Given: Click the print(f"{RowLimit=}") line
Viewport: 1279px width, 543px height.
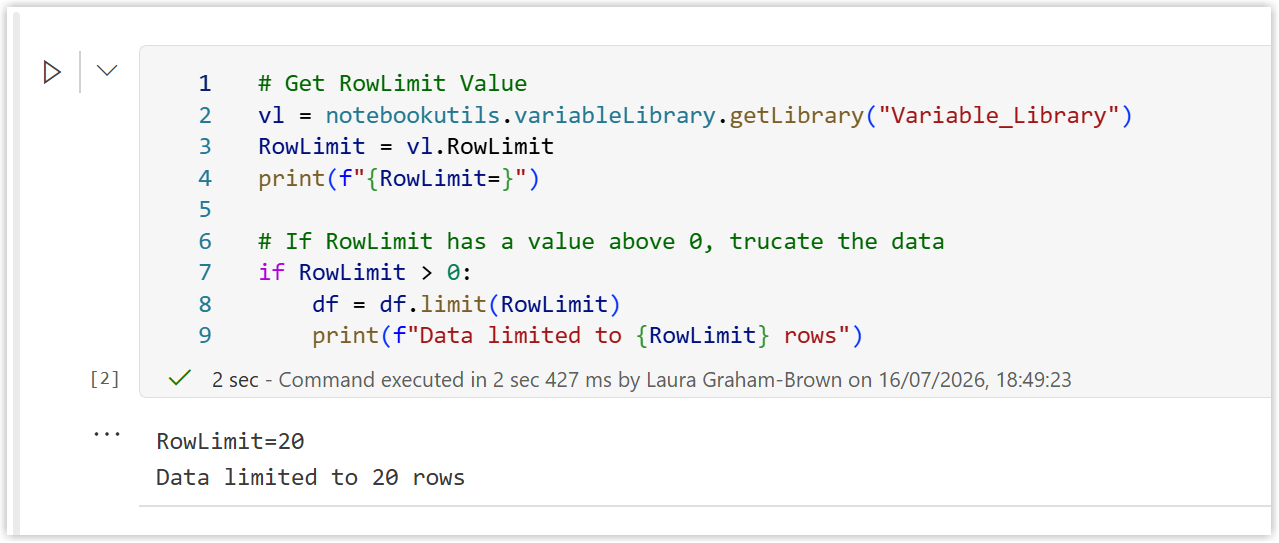Looking at the screenshot, I should pyautogui.click(x=399, y=179).
